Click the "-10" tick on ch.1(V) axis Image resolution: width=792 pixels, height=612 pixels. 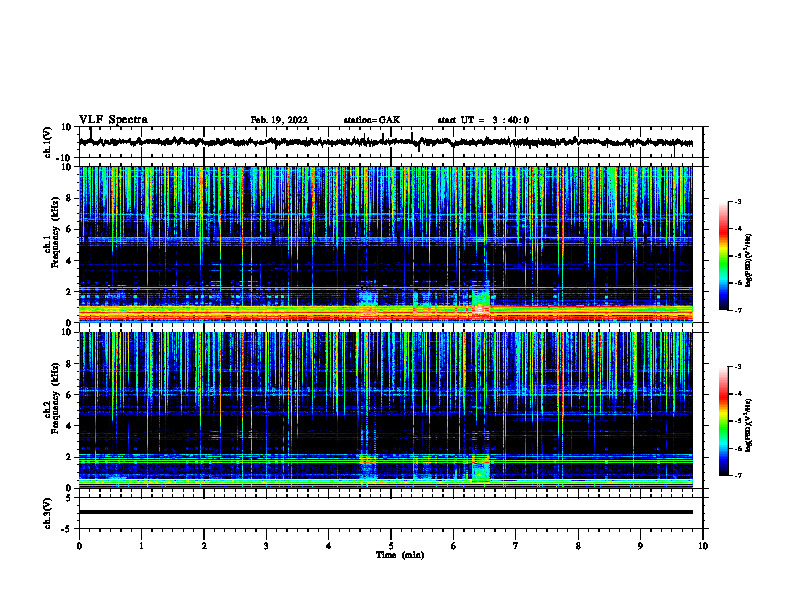(x=65, y=158)
